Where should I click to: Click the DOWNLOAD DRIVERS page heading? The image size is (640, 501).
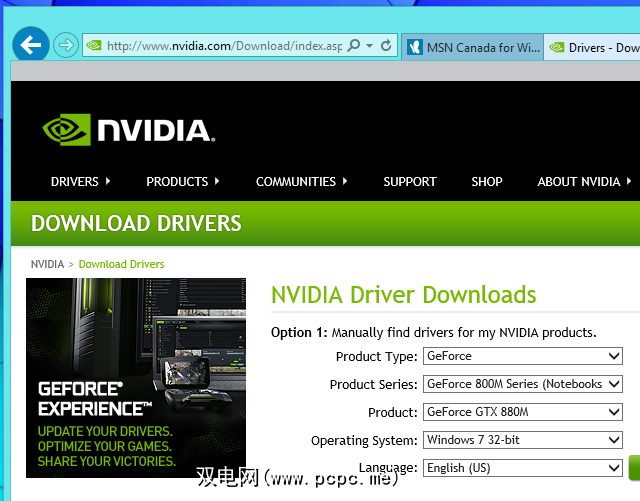pos(136,223)
